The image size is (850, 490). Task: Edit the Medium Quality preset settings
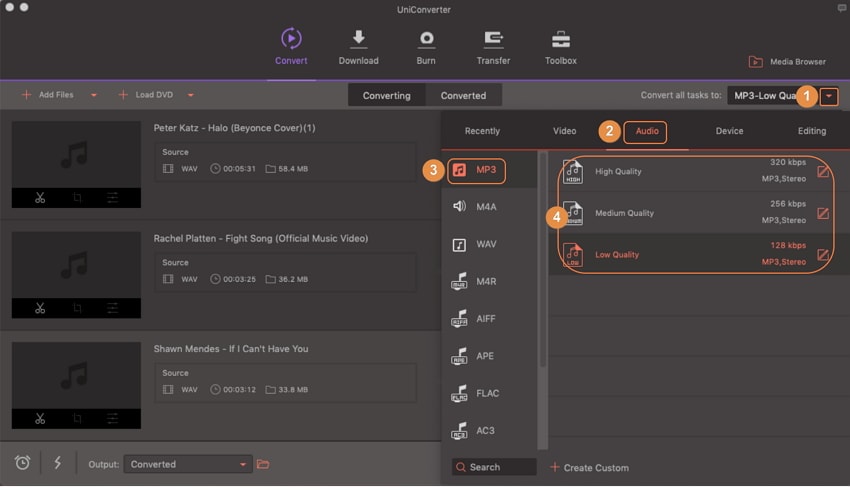pyautogui.click(x=823, y=213)
